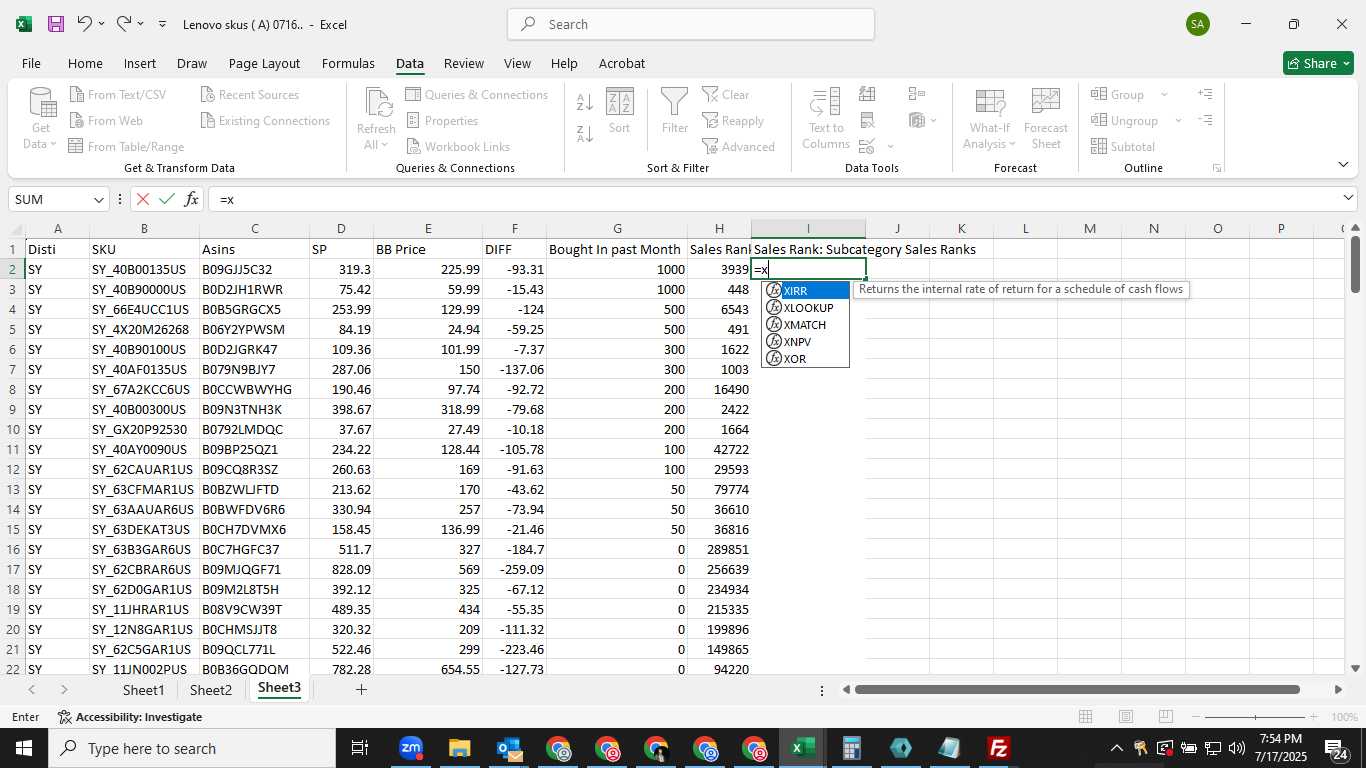1366x768 pixels.
Task: Switch to the Formulas ribbon tab
Action: coord(348,63)
